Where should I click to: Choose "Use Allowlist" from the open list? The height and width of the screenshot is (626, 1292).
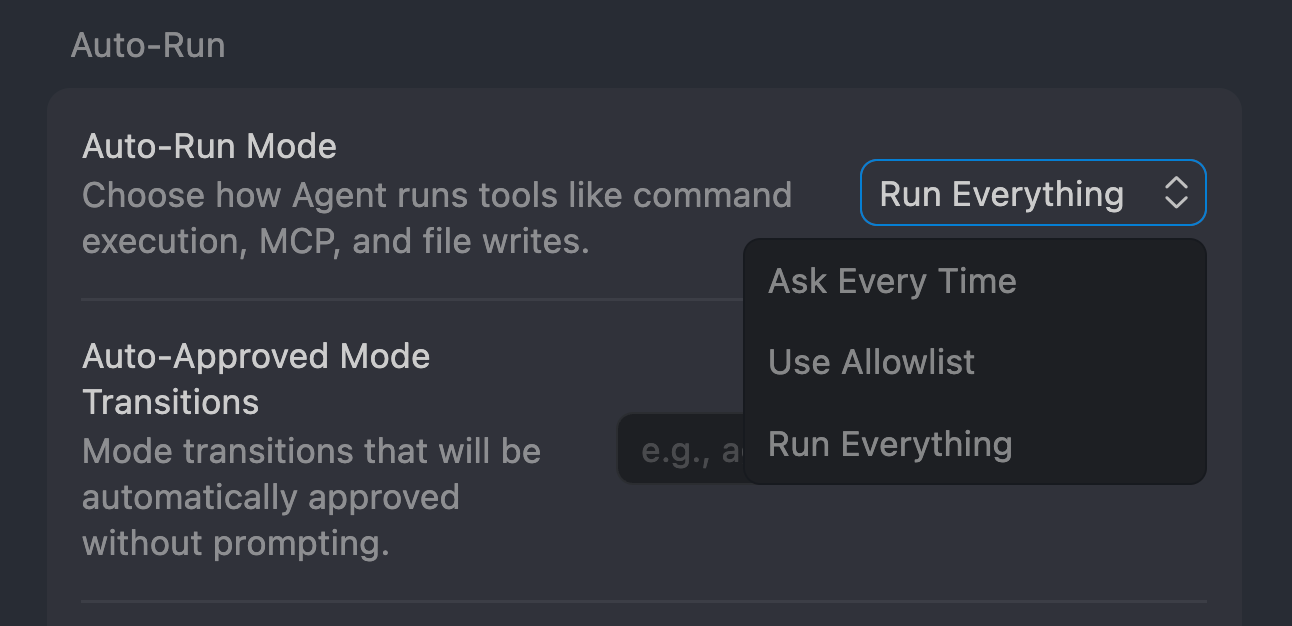[x=871, y=362]
